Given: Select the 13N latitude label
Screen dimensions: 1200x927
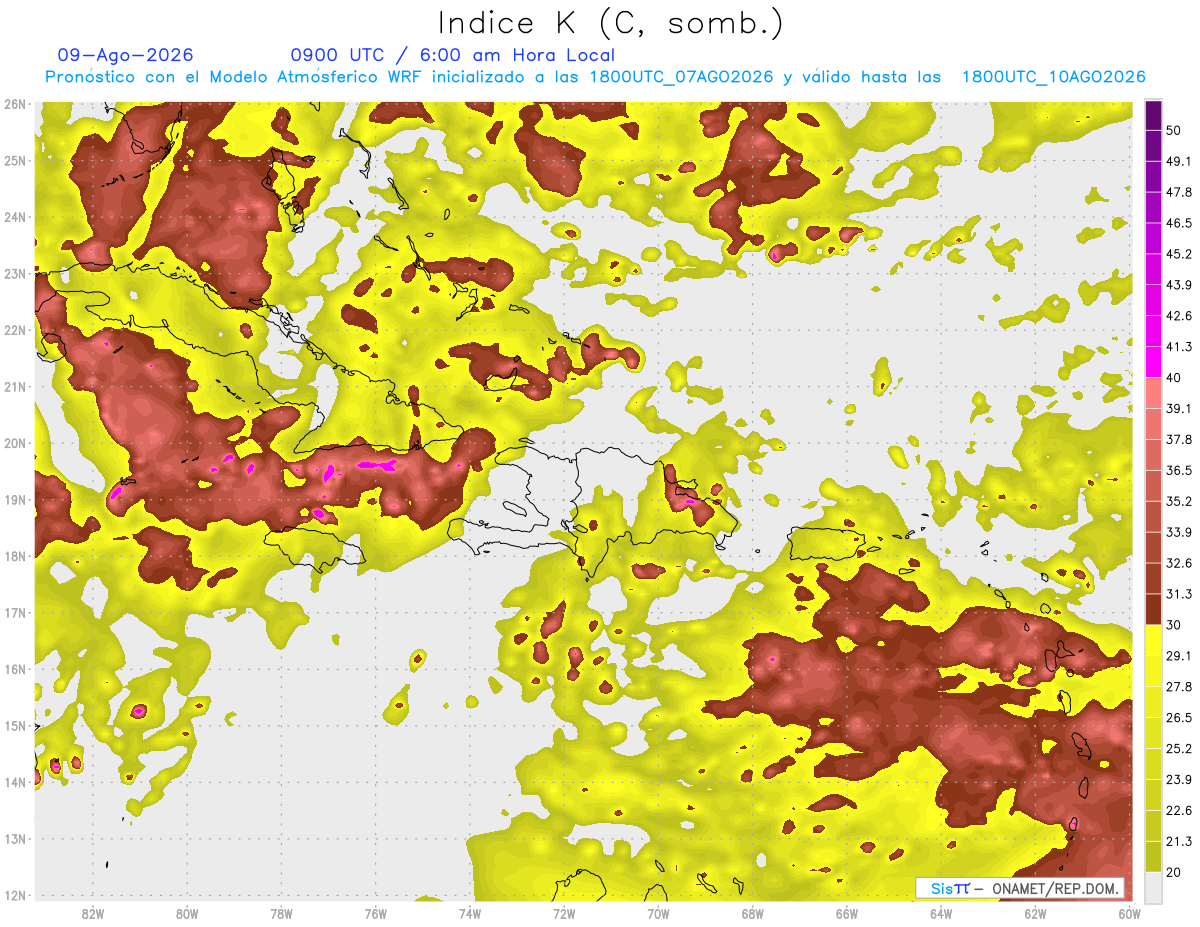Looking at the screenshot, I should click(x=15, y=838).
